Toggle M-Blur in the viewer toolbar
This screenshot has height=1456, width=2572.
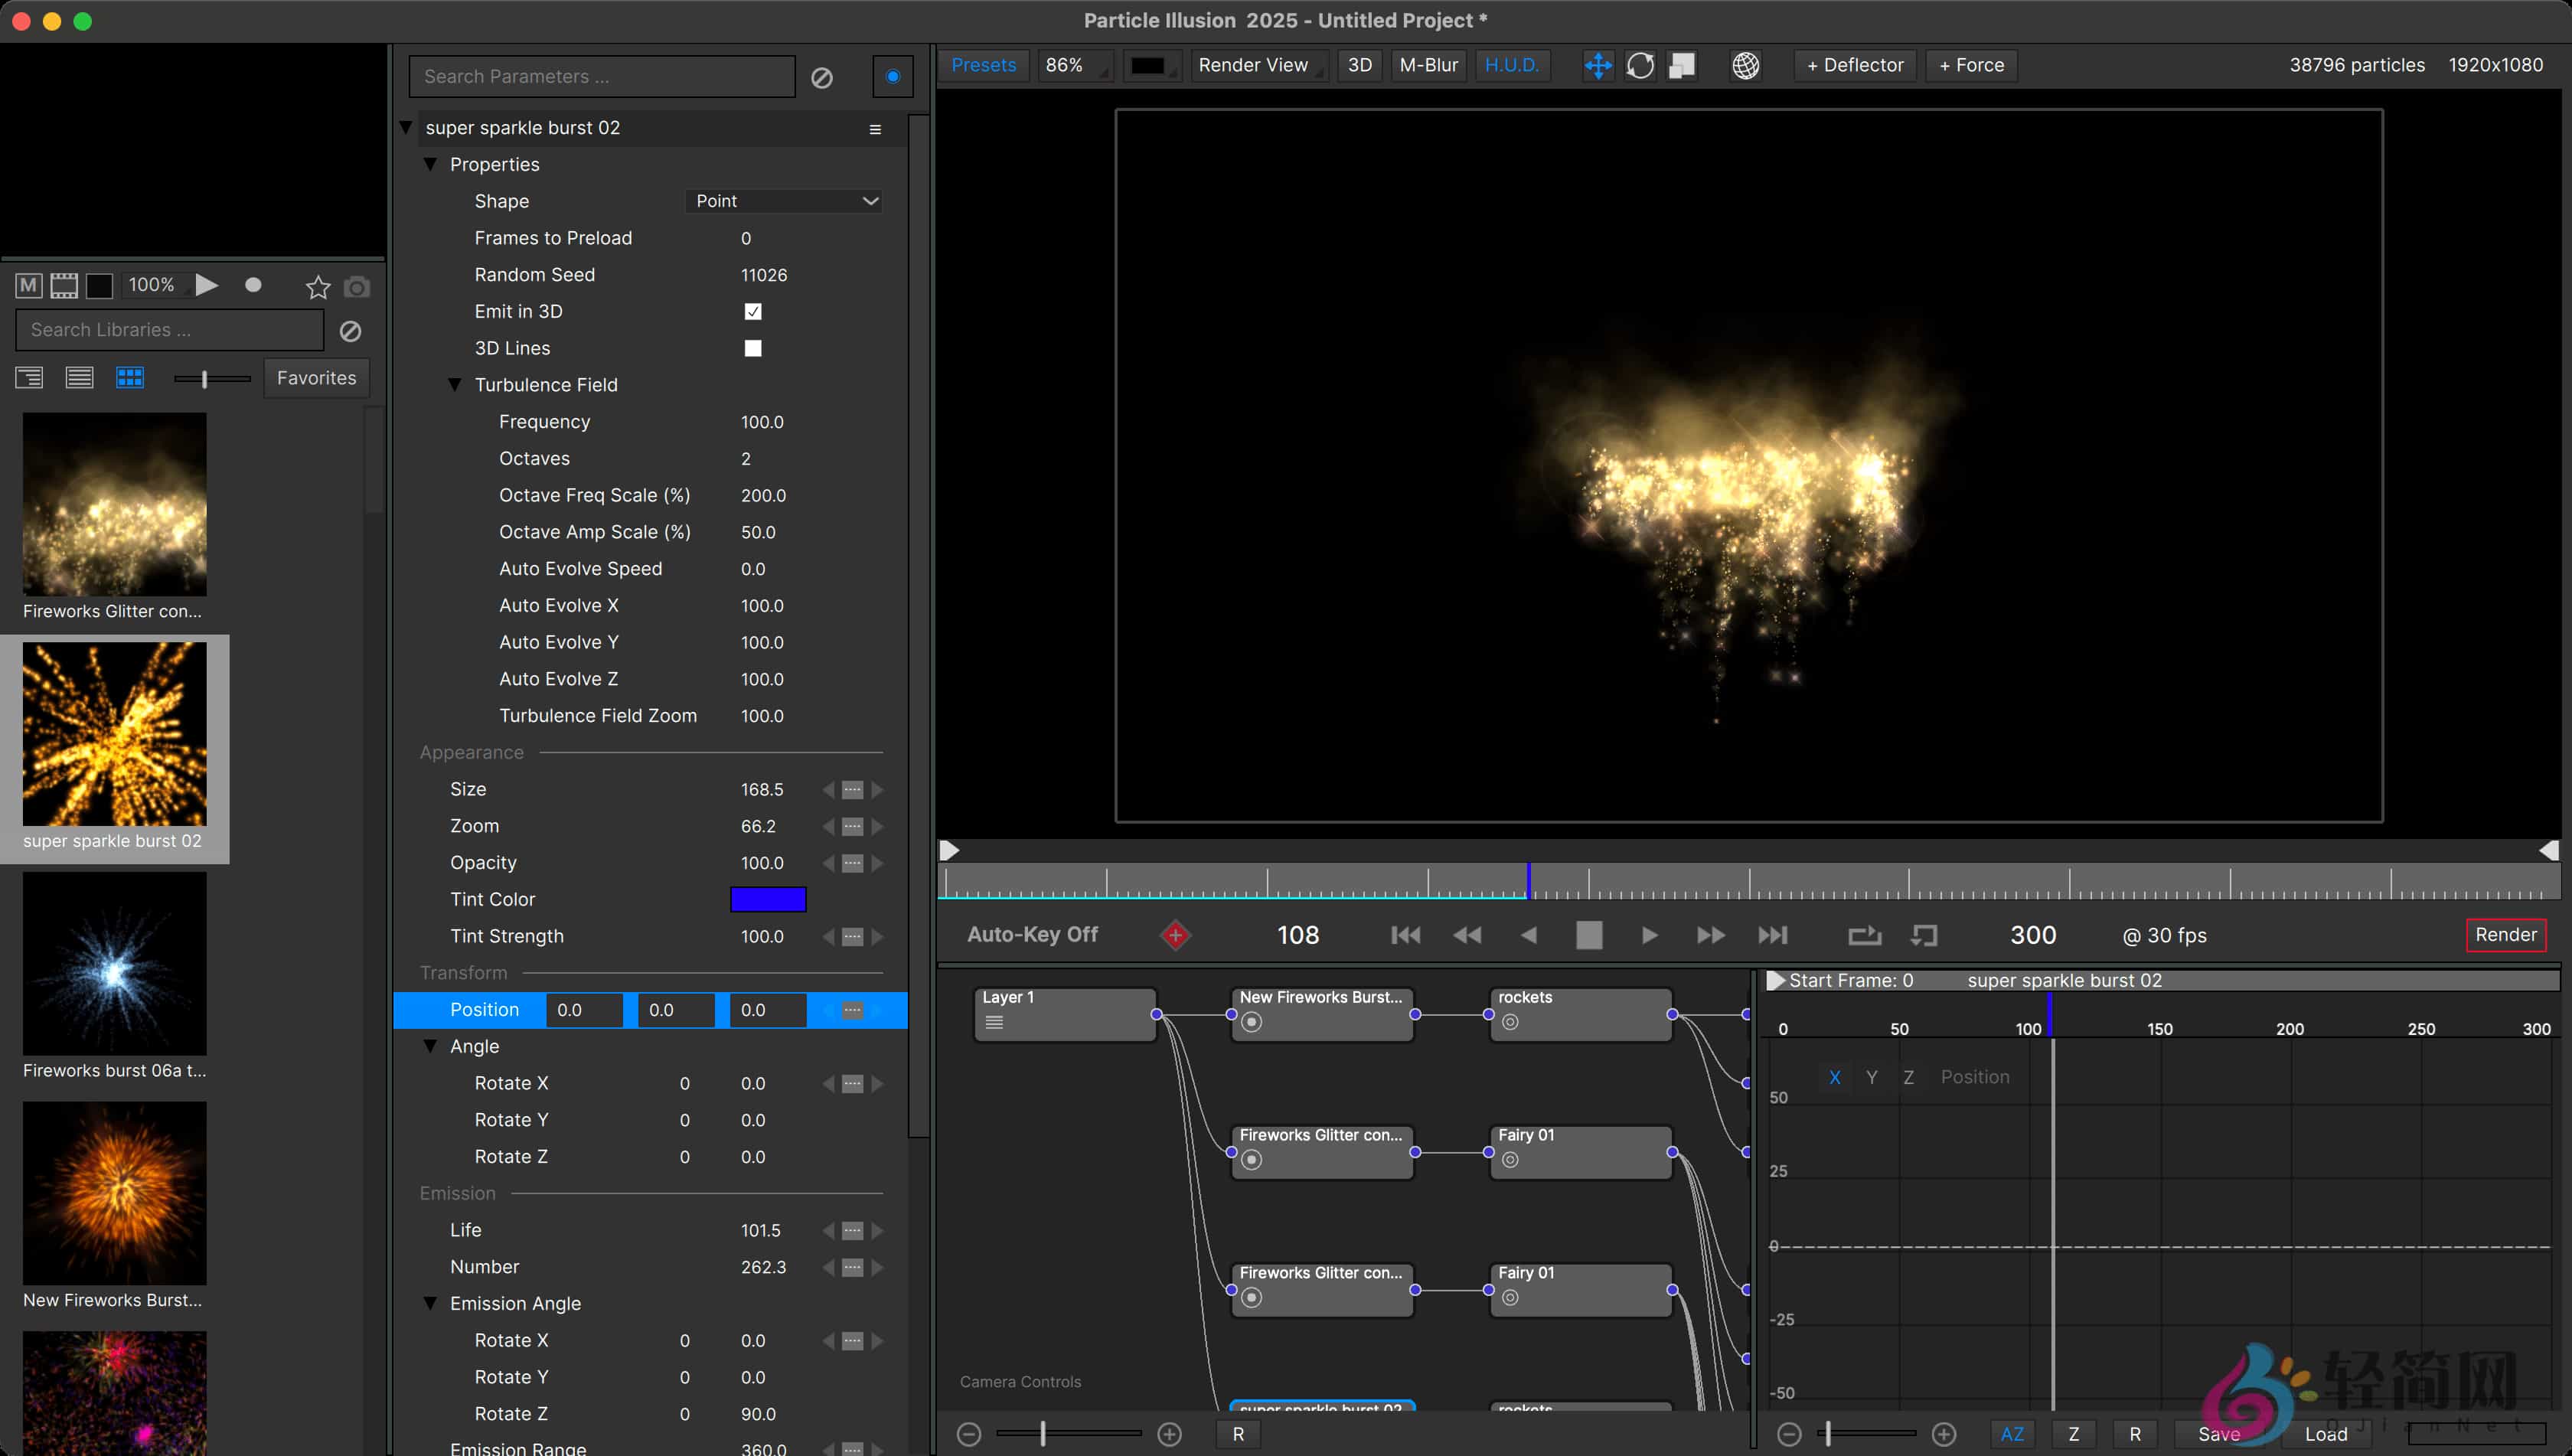pyautogui.click(x=1428, y=65)
